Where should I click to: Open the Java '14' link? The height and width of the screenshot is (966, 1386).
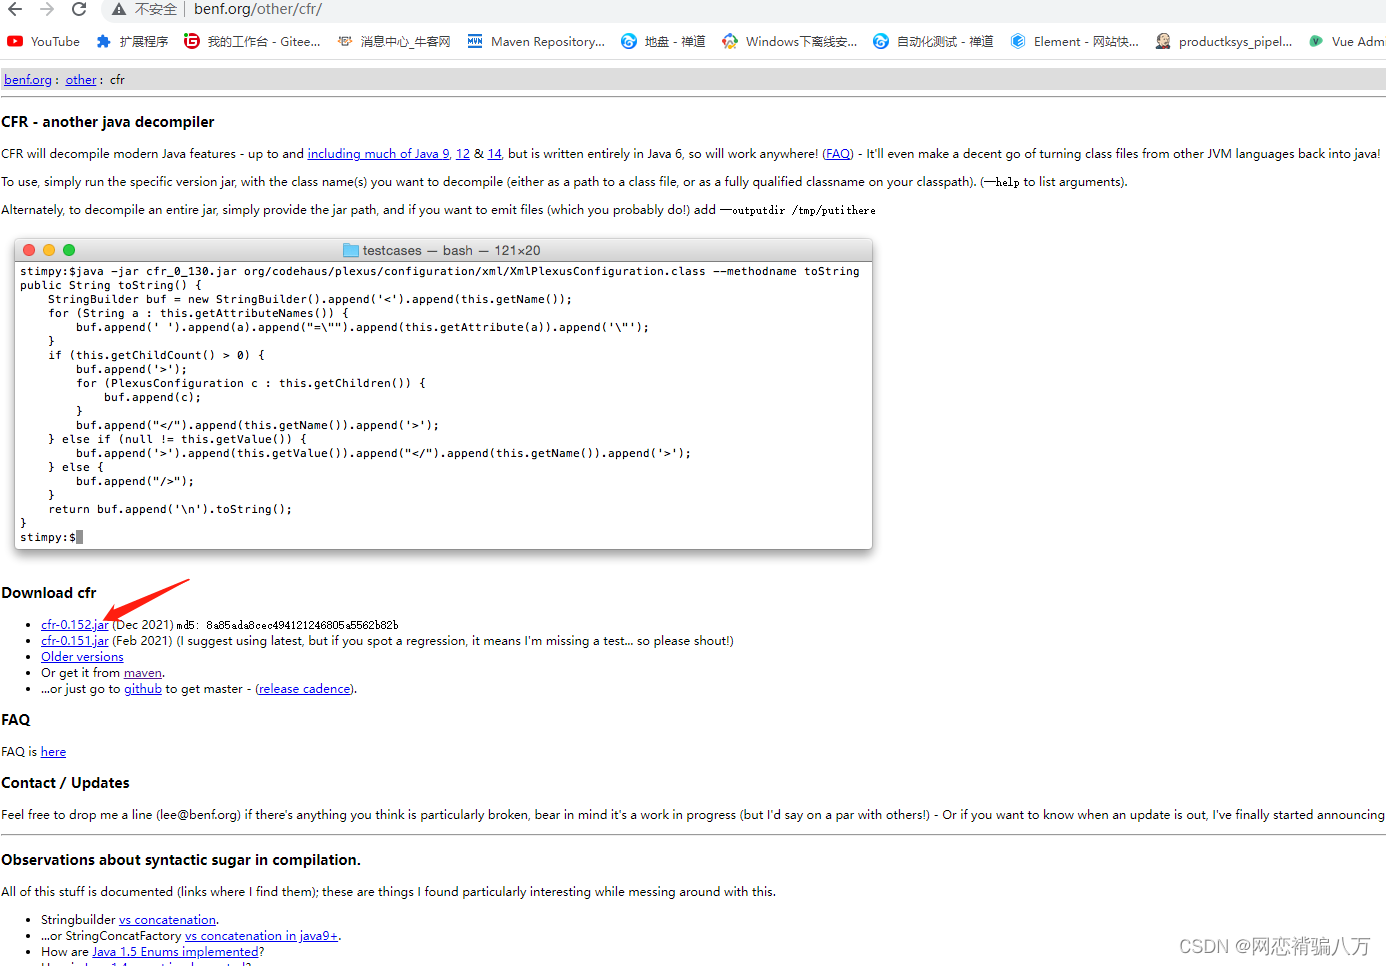tap(495, 154)
